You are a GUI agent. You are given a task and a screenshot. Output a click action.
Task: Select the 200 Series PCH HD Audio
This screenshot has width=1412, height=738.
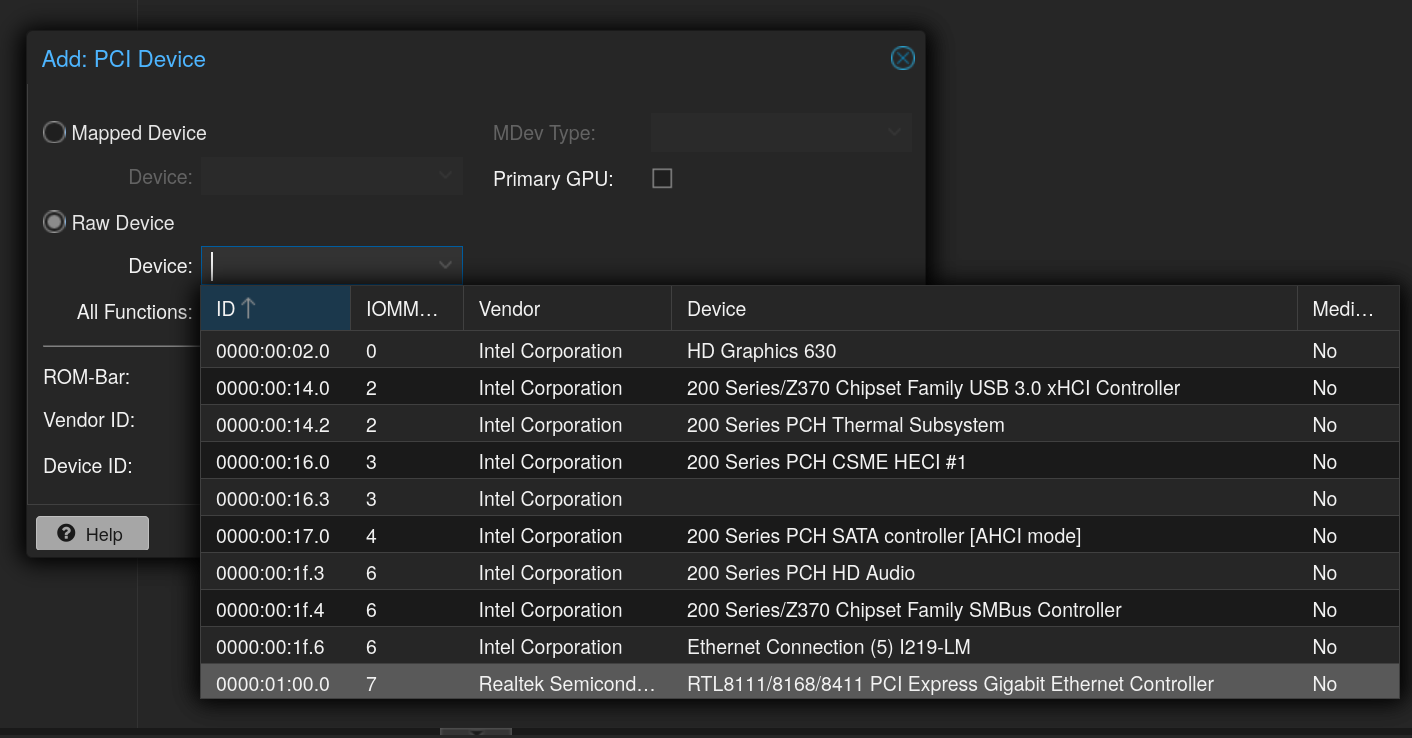800,573
